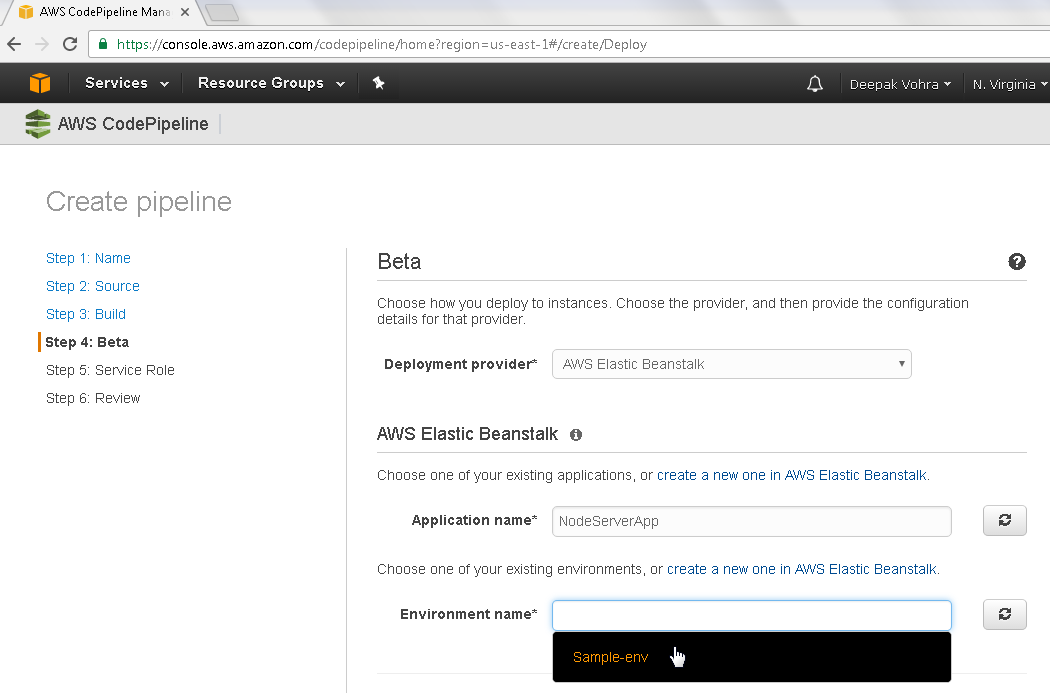
Task: Close the AWS CodePipeline browser tab
Action: coord(185,12)
